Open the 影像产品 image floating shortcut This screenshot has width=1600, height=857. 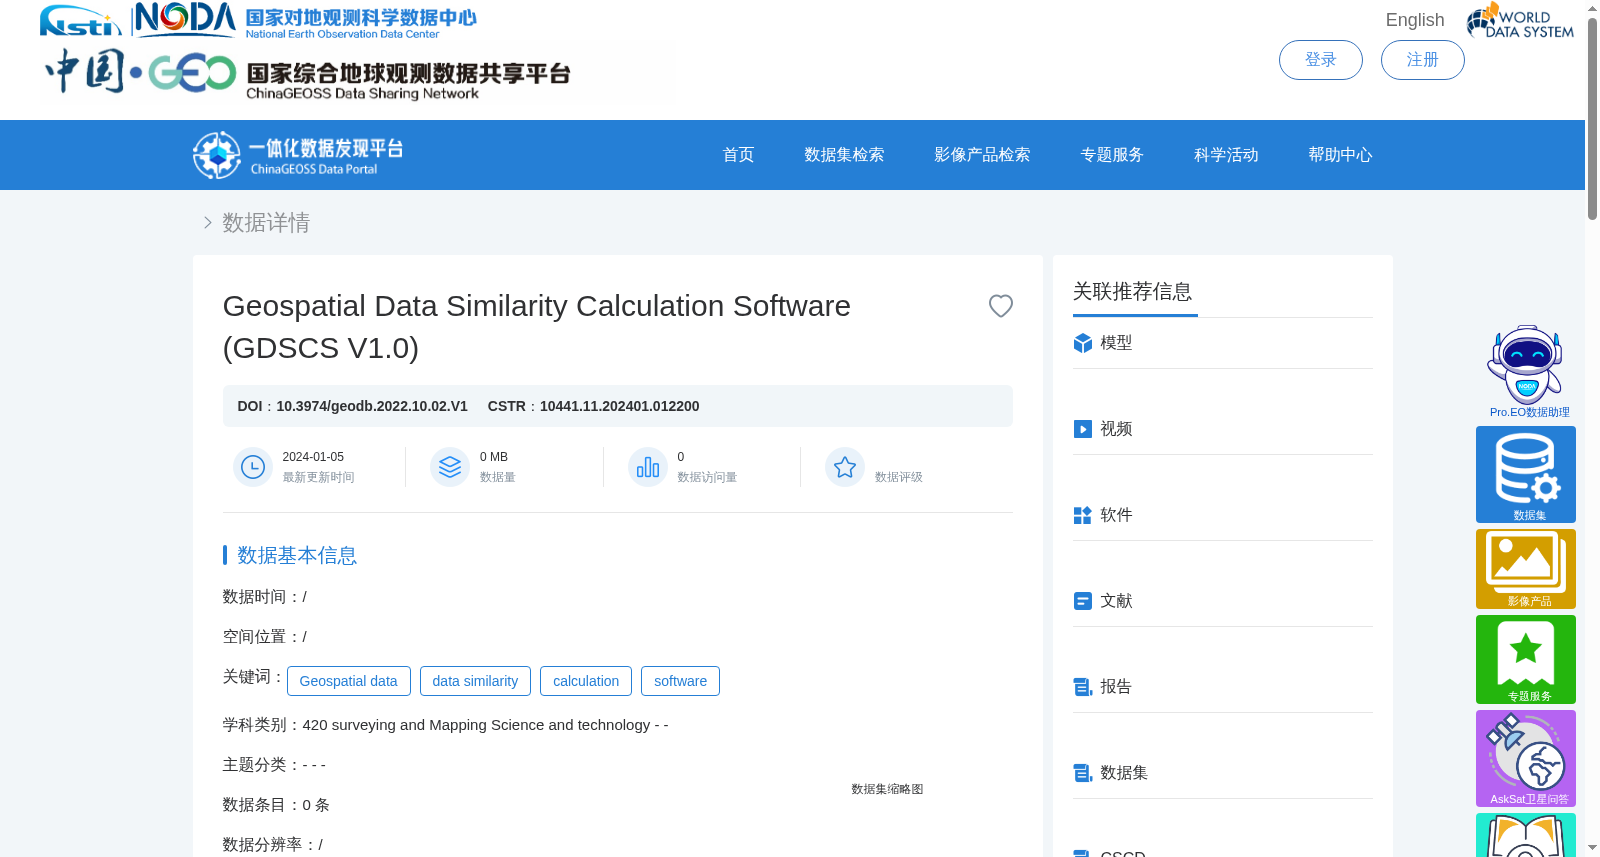point(1526,569)
